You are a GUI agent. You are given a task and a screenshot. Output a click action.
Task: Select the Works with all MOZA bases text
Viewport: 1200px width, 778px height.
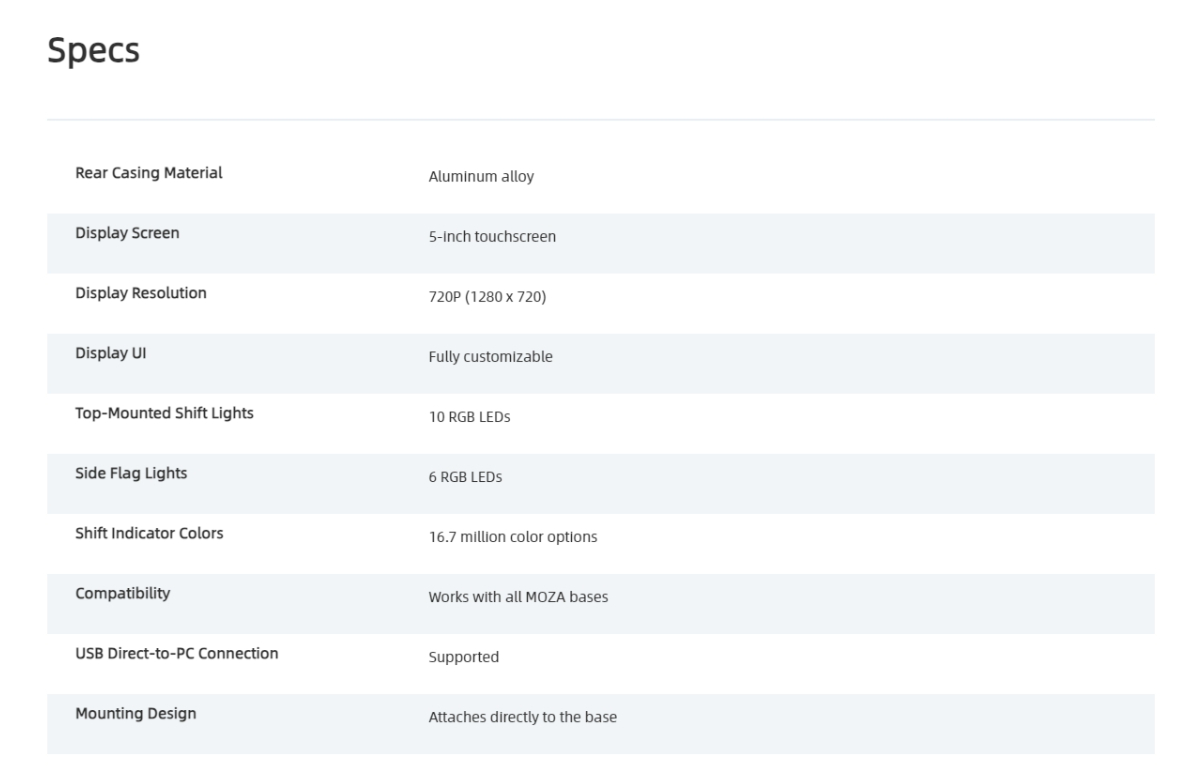point(518,597)
